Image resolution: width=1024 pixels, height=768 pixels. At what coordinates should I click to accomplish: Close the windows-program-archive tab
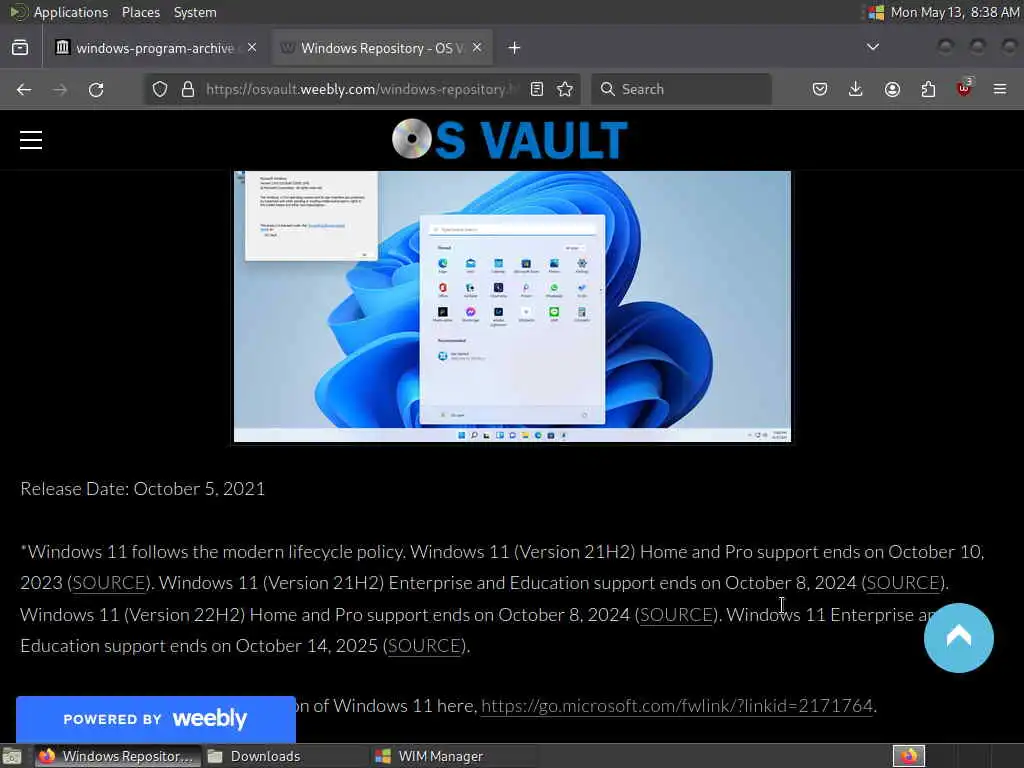252,48
